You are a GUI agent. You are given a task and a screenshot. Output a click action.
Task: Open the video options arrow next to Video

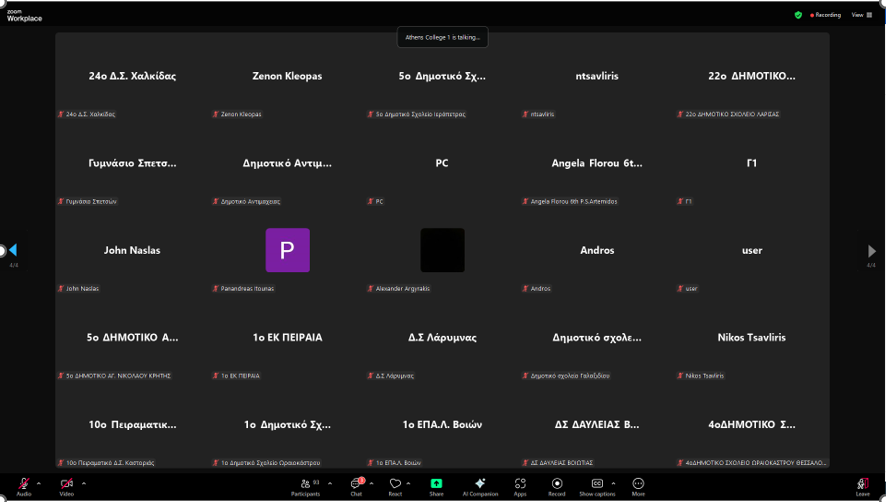84,483
